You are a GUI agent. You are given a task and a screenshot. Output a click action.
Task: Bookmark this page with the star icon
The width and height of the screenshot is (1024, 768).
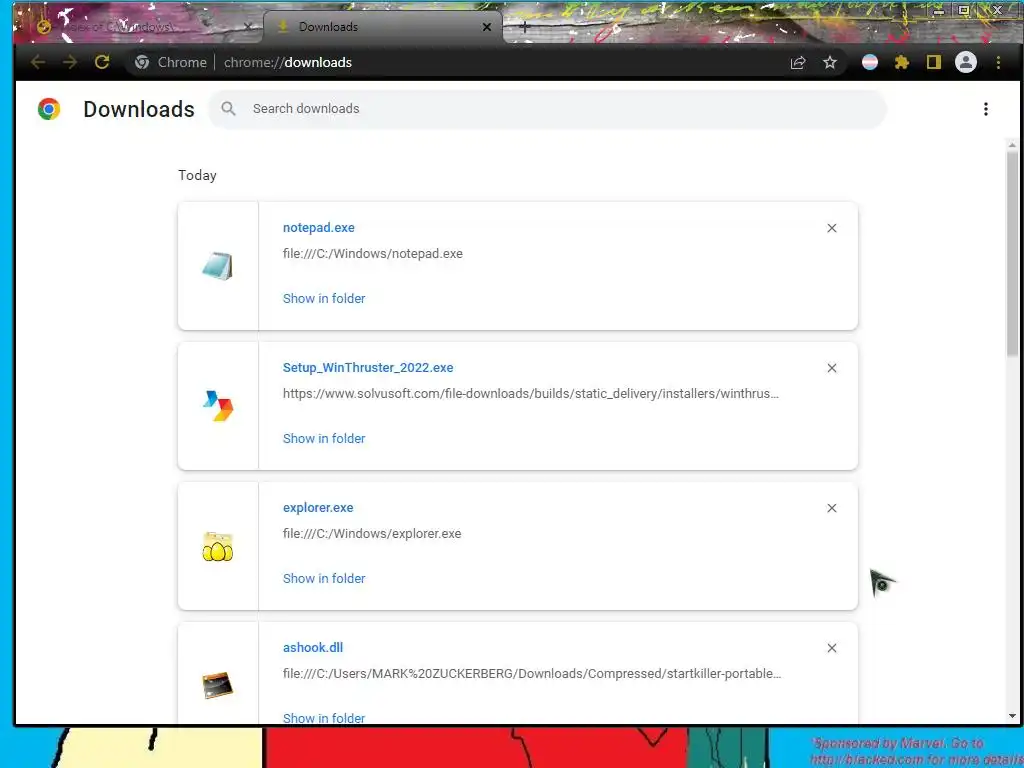pyautogui.click(x=829, y=63)
